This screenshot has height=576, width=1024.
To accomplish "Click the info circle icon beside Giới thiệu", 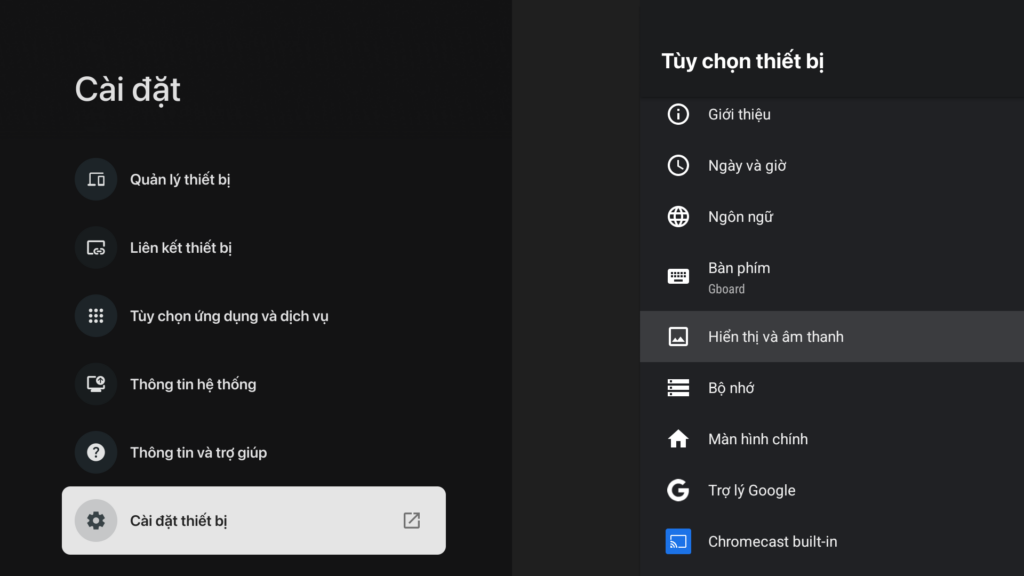I will click(x=678, y=114).
